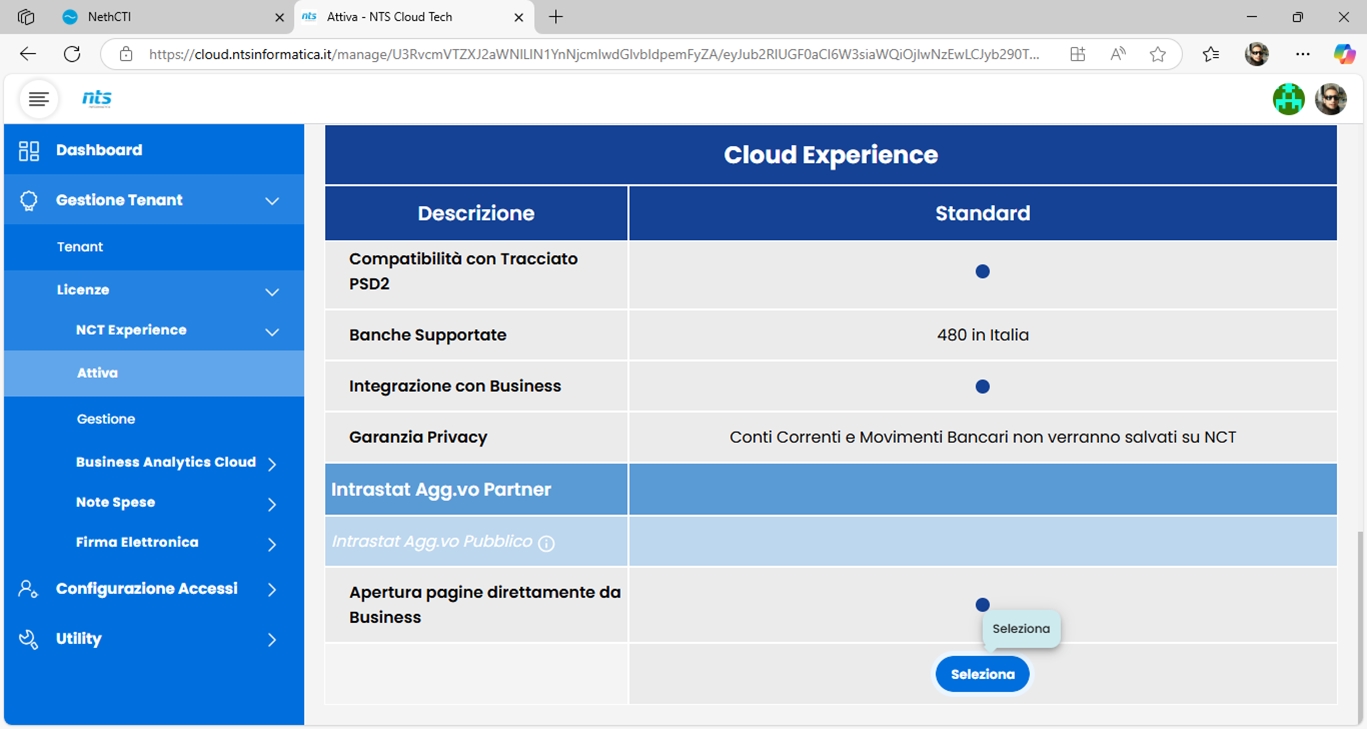
Task: Click info icon next to Intrastat Agg.vo Pubblico
Action: pyautogui.click(x=546, y=543)
